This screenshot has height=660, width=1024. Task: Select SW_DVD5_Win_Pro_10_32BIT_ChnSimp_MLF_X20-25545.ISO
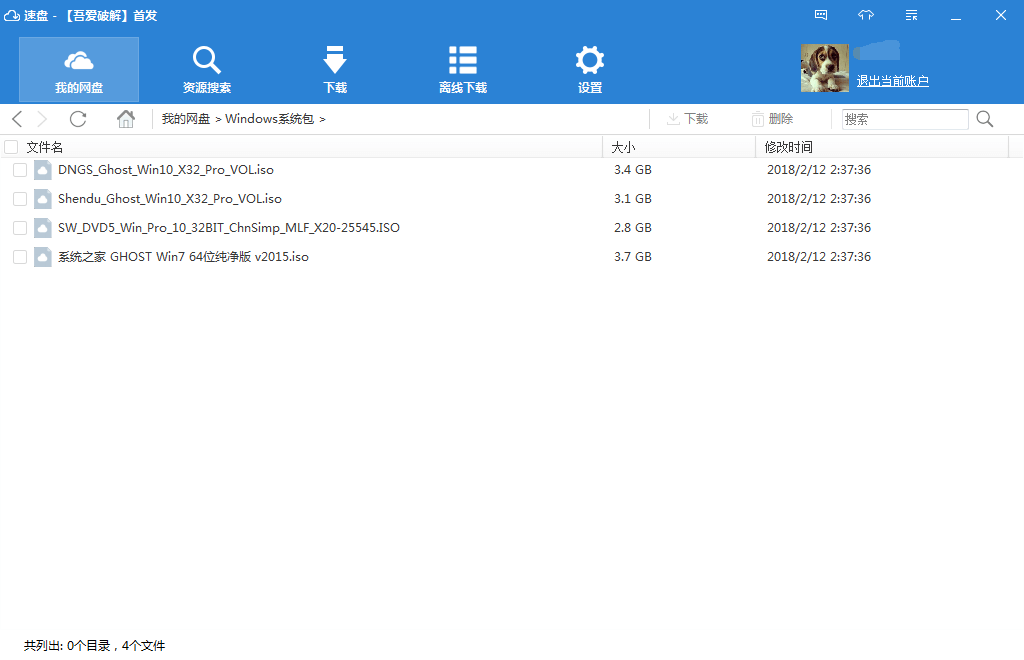coord(229,227)
